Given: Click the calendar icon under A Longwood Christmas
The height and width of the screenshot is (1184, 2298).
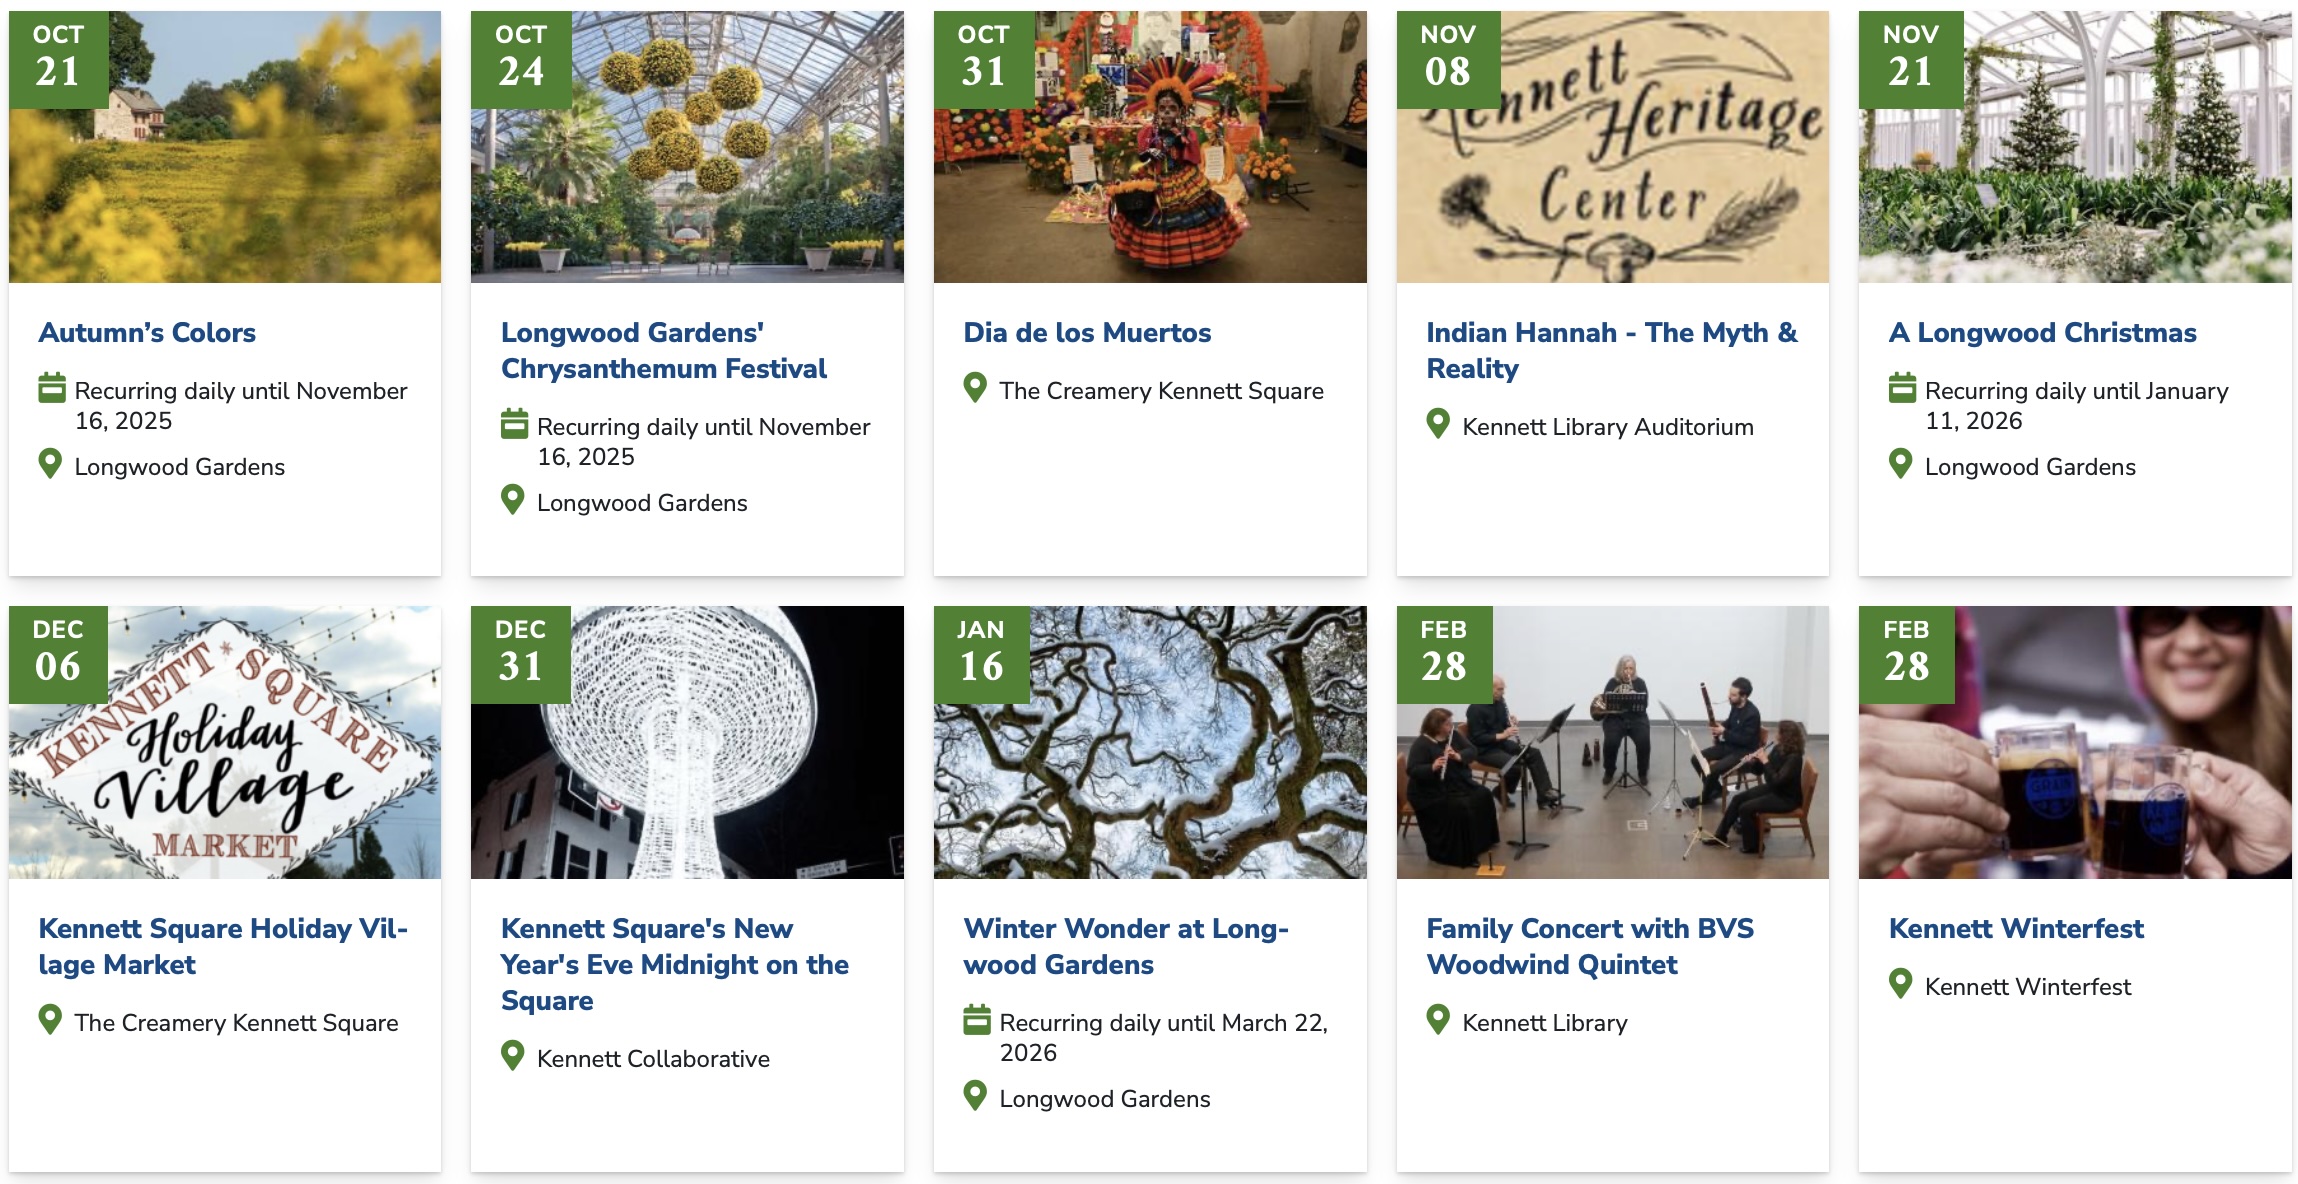Looking at the screenshot, I should click(x=1902, y=388).
